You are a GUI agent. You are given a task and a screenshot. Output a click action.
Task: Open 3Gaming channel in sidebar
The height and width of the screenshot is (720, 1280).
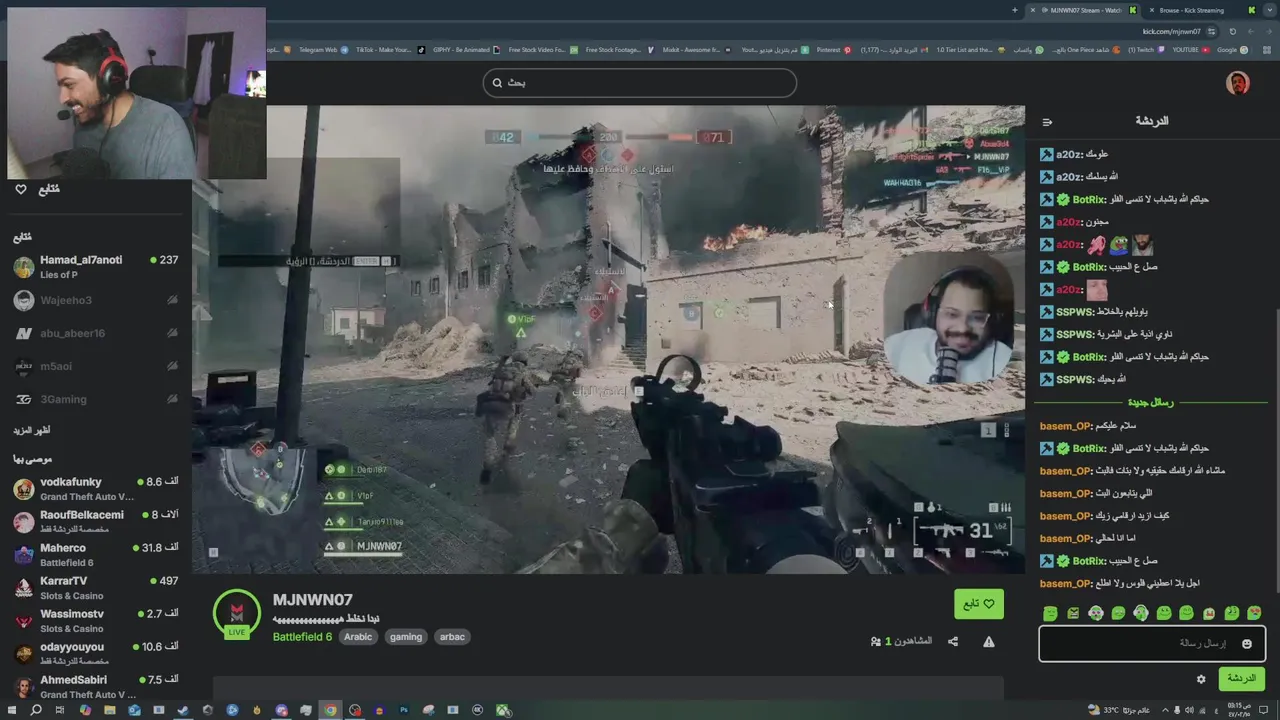96,399
